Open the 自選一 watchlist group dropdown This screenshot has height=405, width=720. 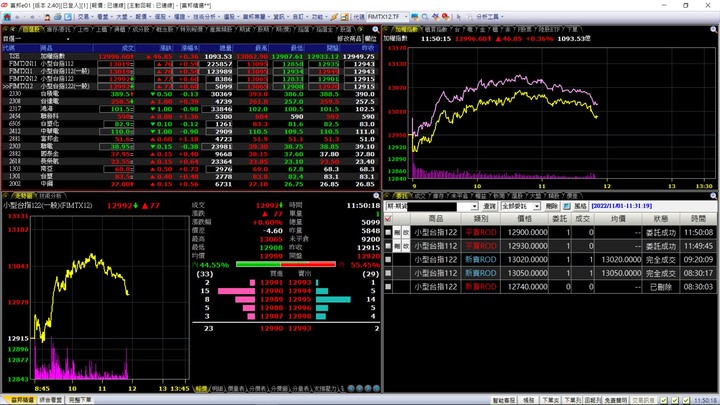[68, 39]
